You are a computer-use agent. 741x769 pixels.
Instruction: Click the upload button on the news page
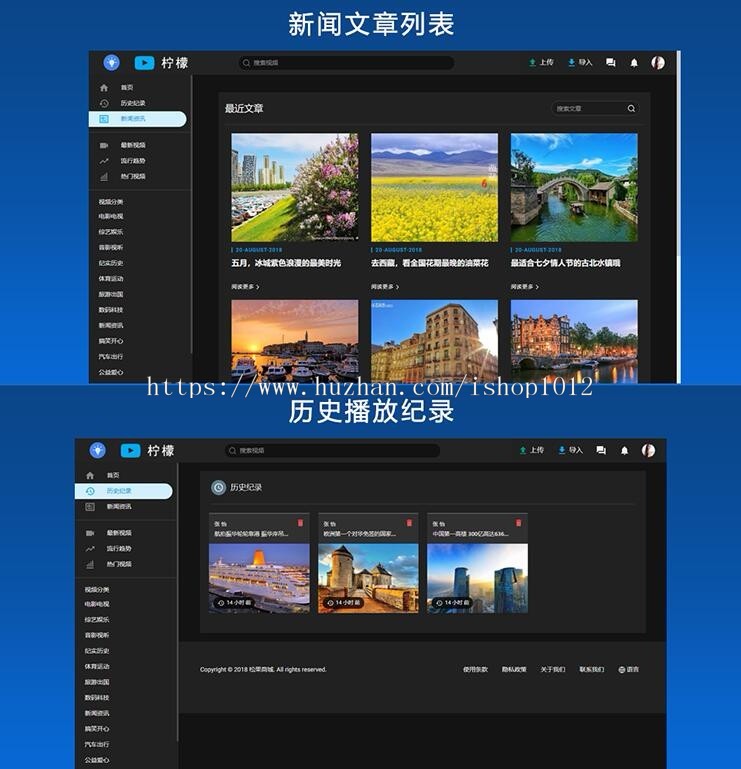(540, 62)
